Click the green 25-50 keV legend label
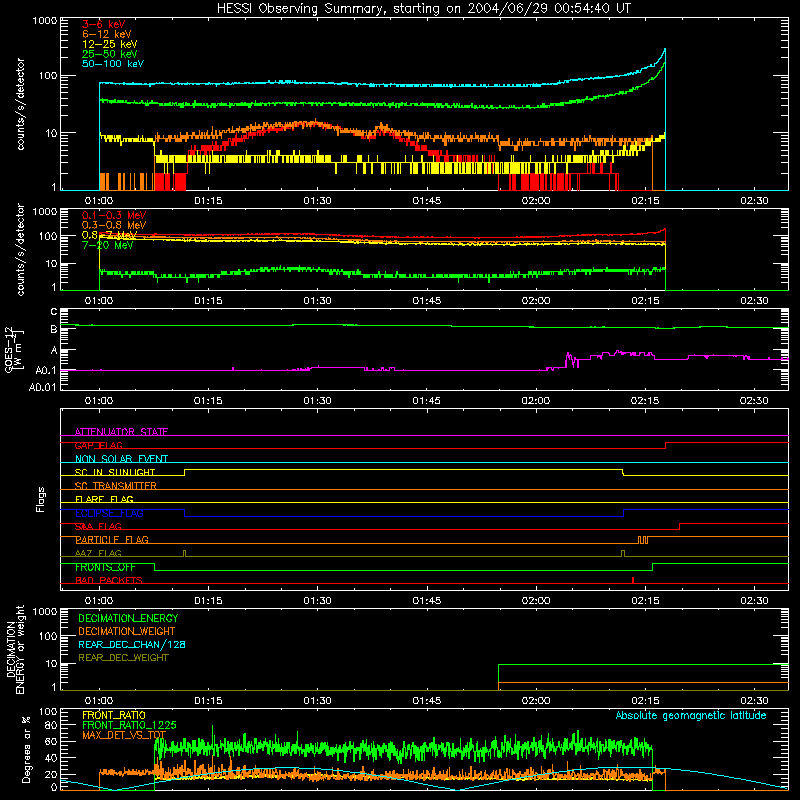Viewport: 800px width, 800px height. click(x=110, y=54)
